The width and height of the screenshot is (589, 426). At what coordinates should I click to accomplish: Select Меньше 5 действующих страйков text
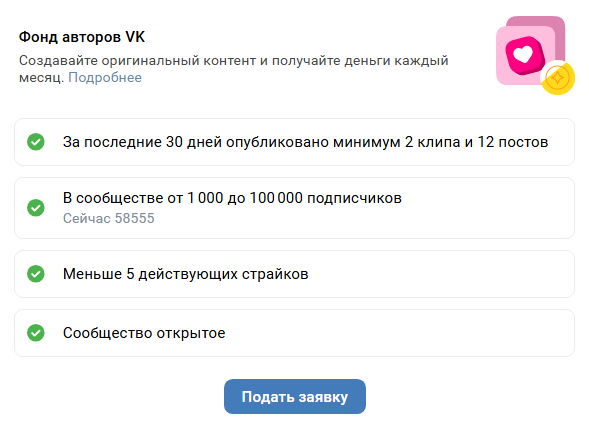[186, 274]
